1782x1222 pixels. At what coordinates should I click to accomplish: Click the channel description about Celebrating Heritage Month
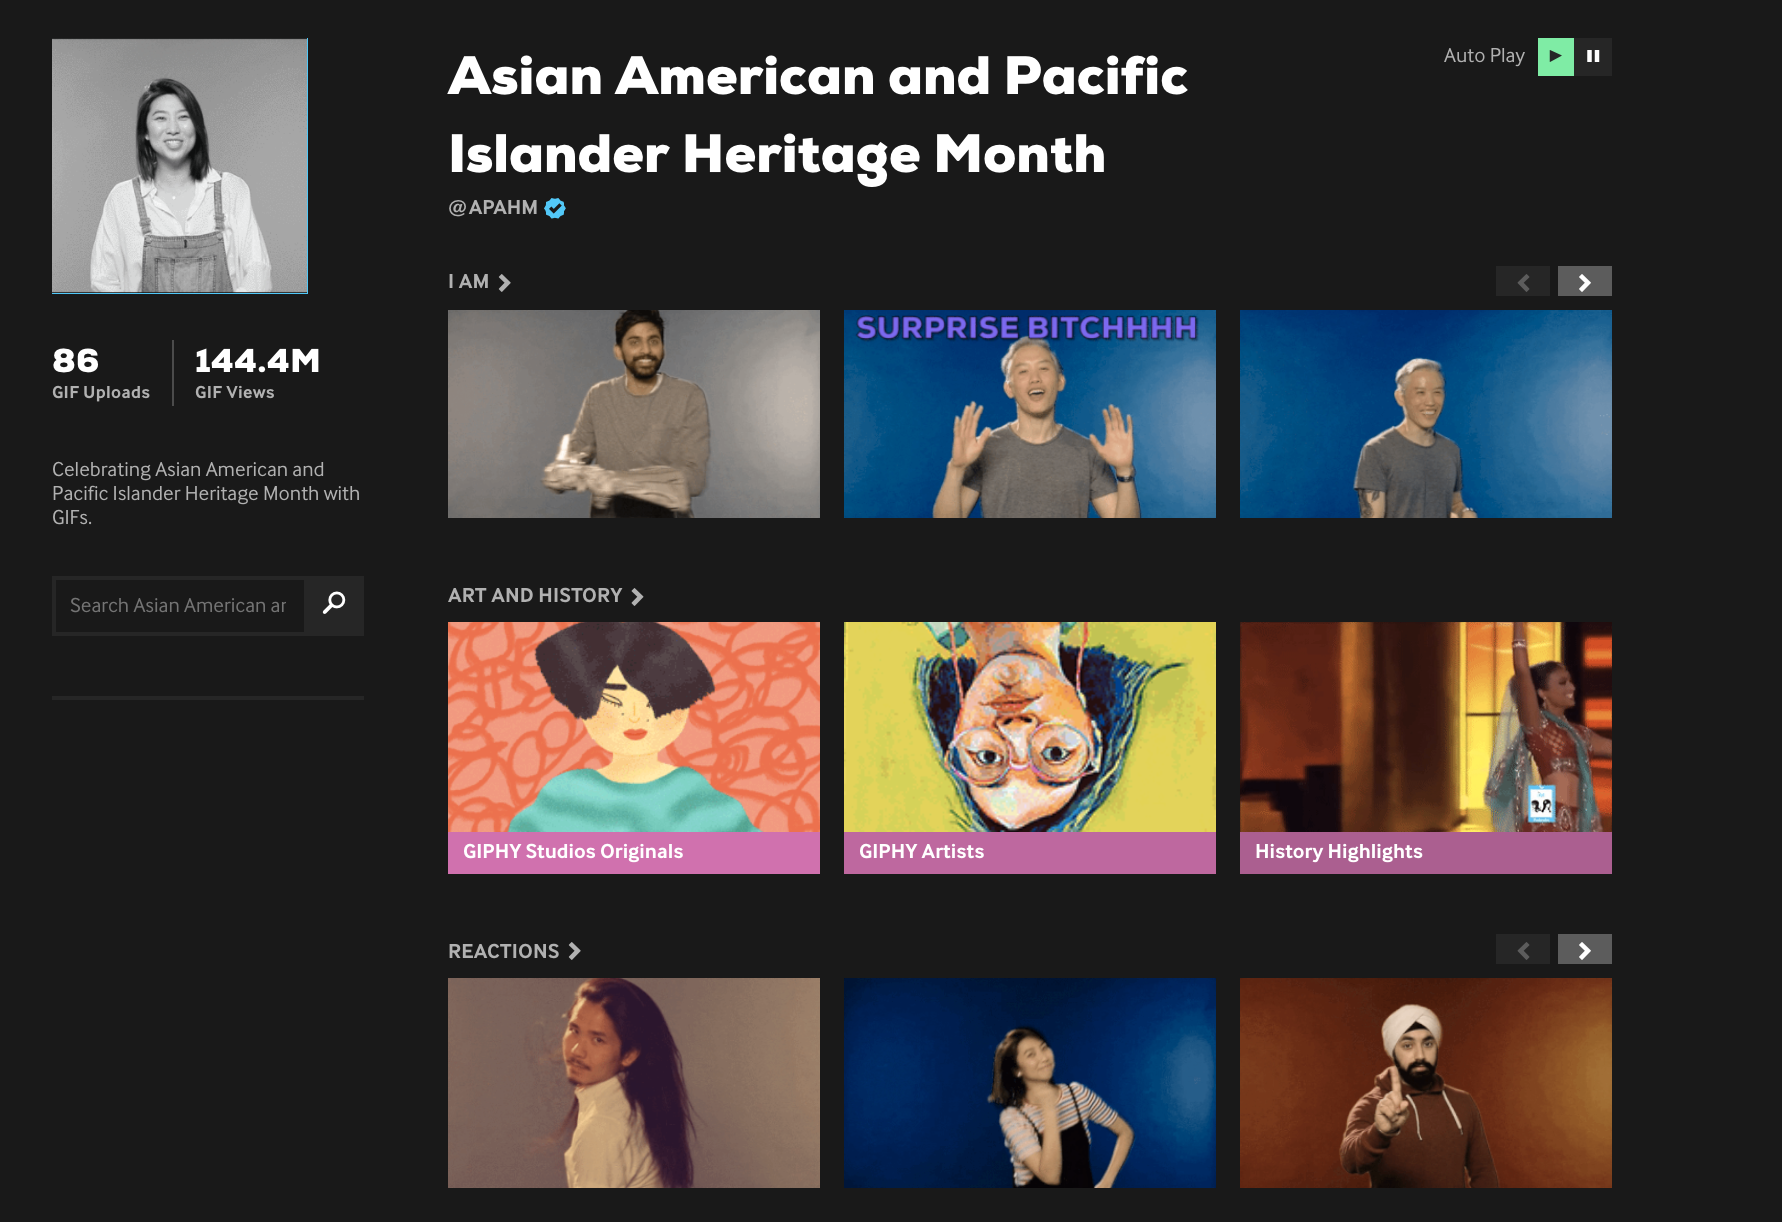coord(206,493)
